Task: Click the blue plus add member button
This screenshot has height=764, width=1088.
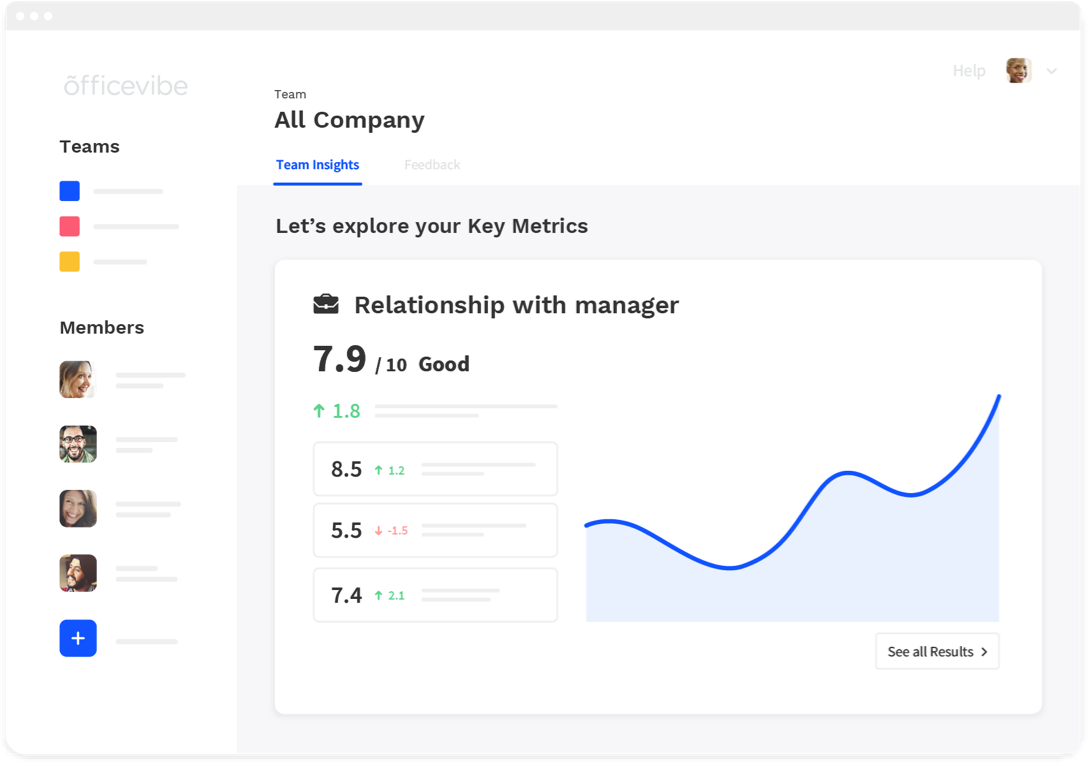Action: coord(78,638)
